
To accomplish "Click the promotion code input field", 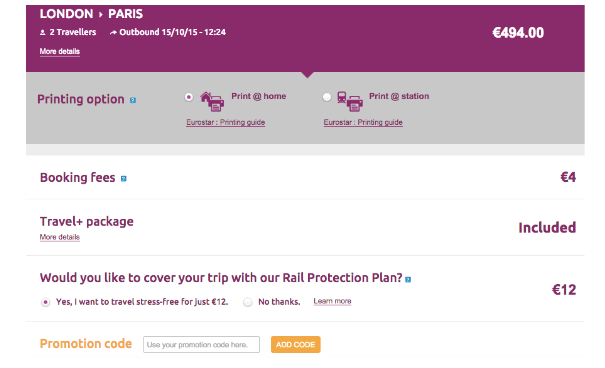I will (x=201, y=344).
